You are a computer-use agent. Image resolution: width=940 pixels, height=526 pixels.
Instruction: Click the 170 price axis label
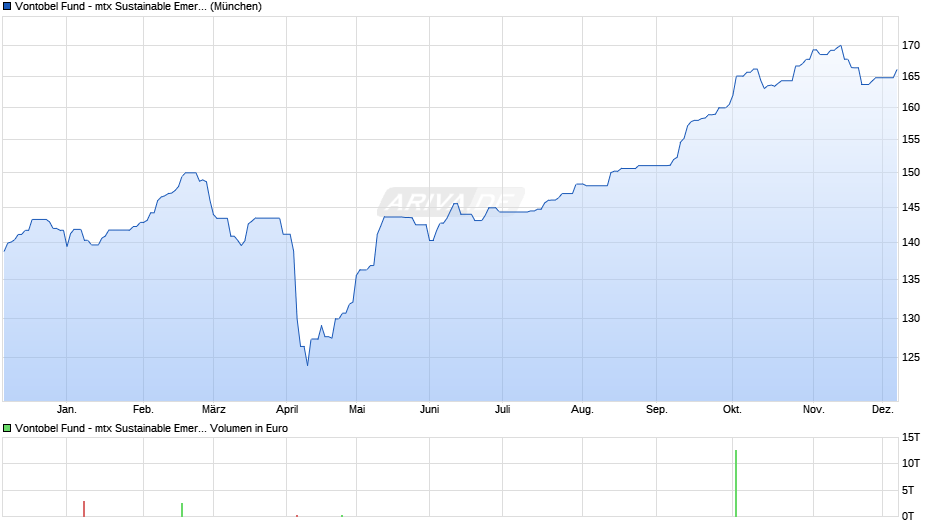[x=911, y=45]
